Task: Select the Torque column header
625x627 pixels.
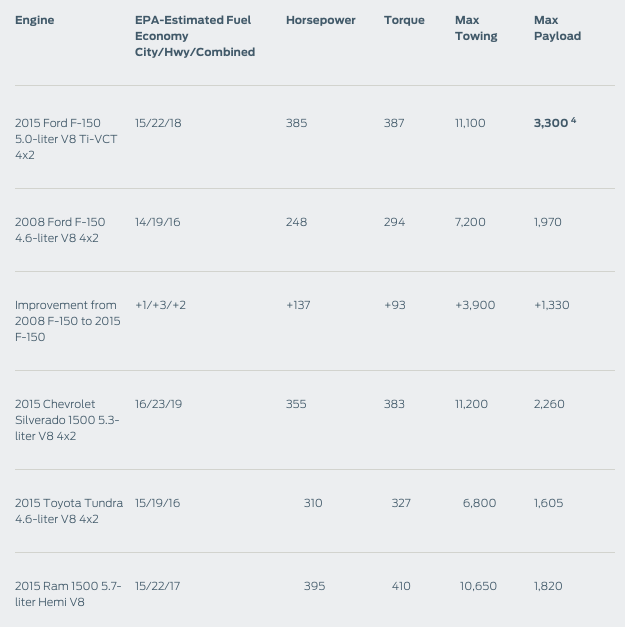Action: click(x=404, y=20)
